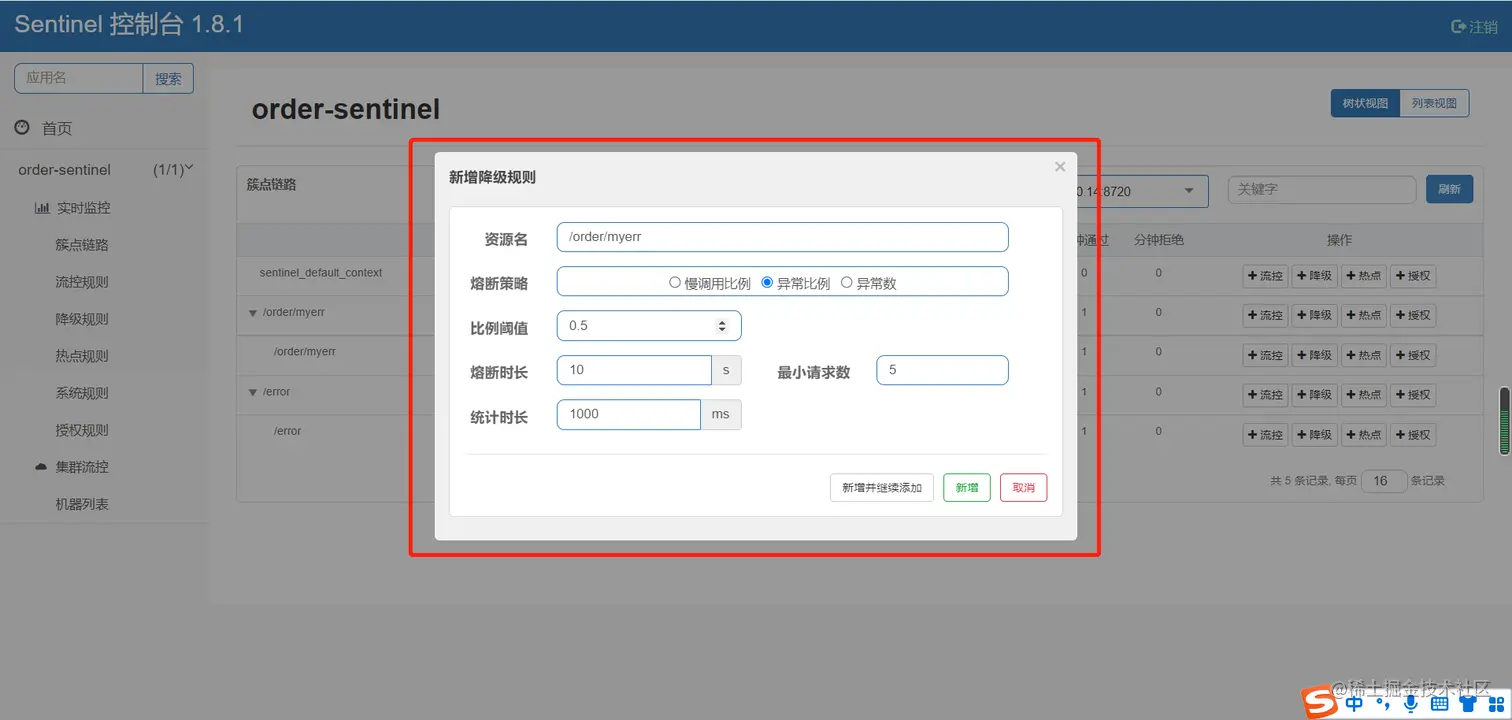Open the machine address dropdown ending in 8720
This screenshot has height=720, width=1512.
click(x=1142, y=191)
